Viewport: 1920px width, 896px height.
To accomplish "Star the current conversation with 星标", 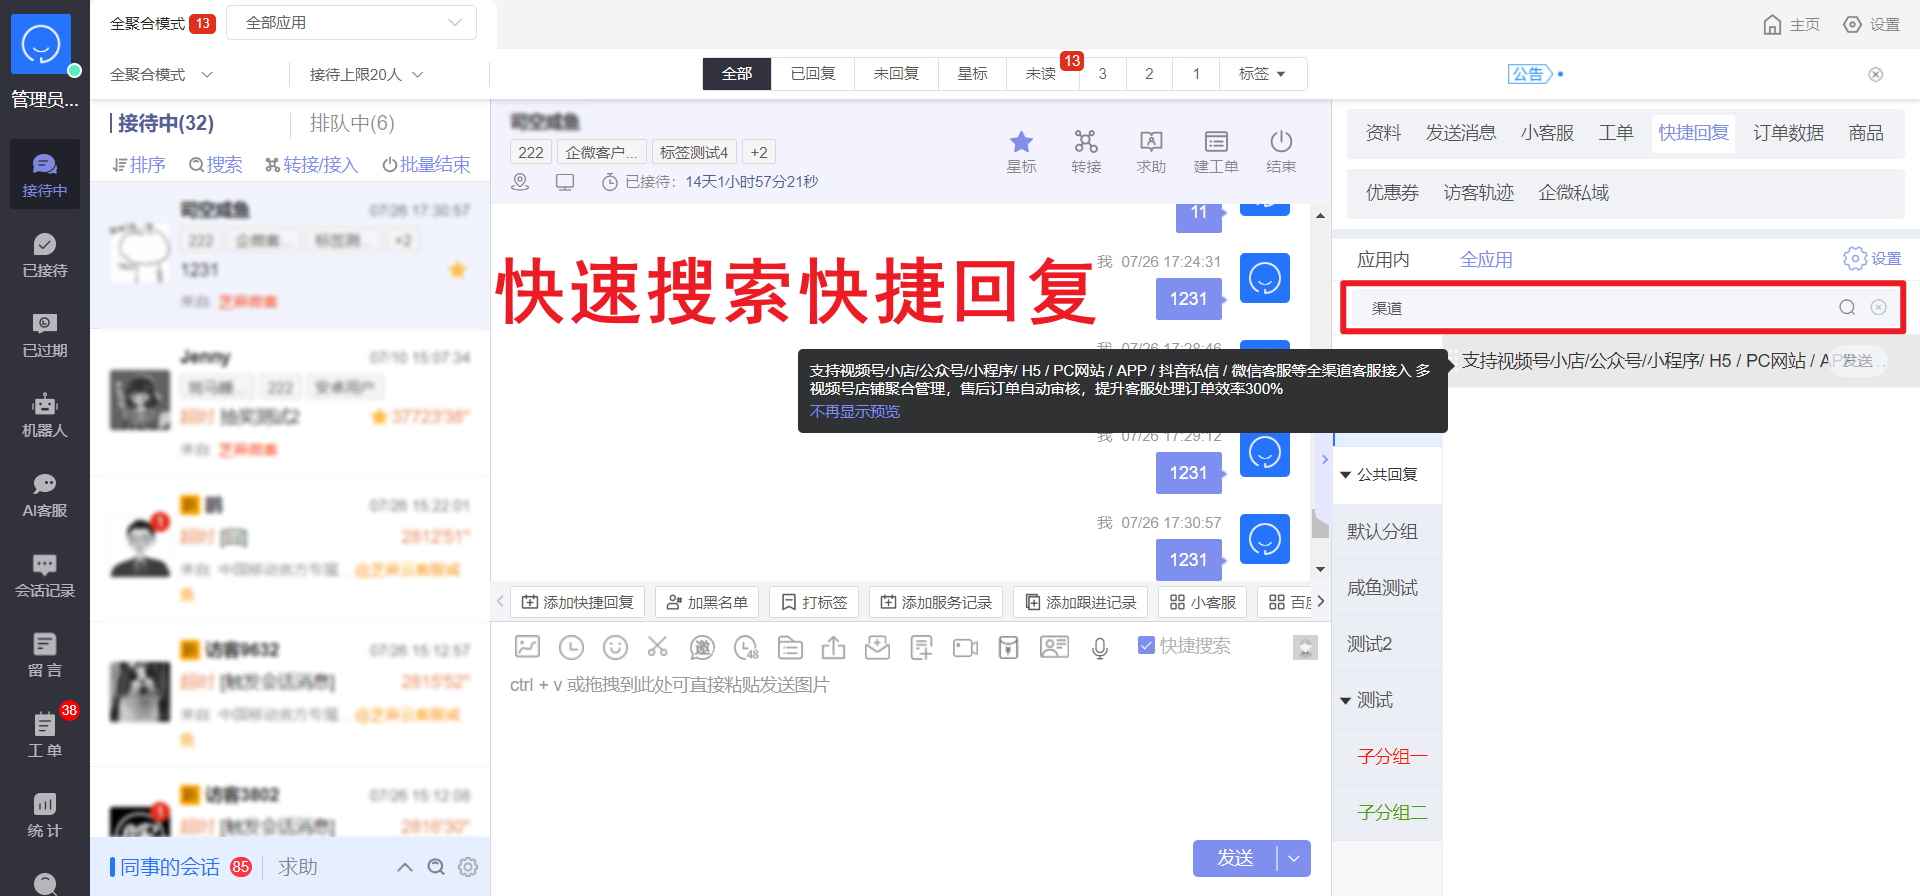I will (x=1021, y=152).
